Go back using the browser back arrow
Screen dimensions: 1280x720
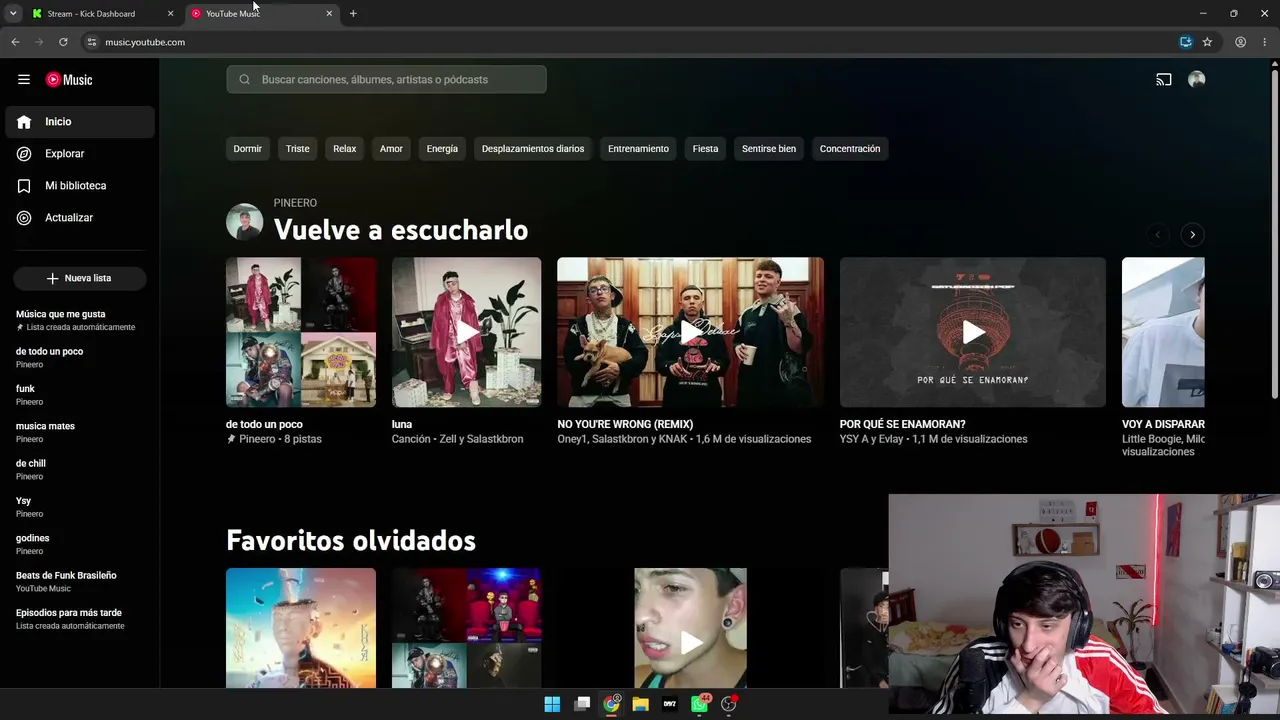click(15, 42)
